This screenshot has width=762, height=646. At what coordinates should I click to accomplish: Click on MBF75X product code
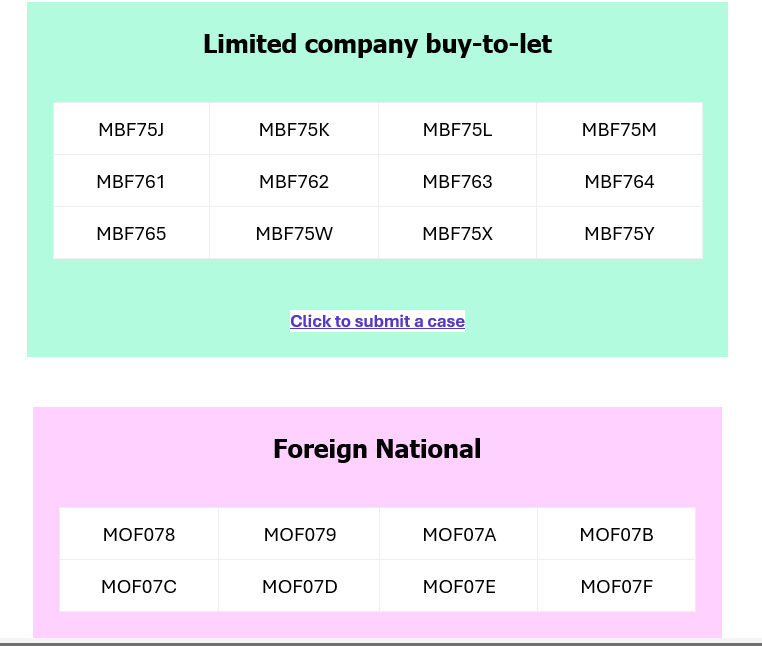457,233
